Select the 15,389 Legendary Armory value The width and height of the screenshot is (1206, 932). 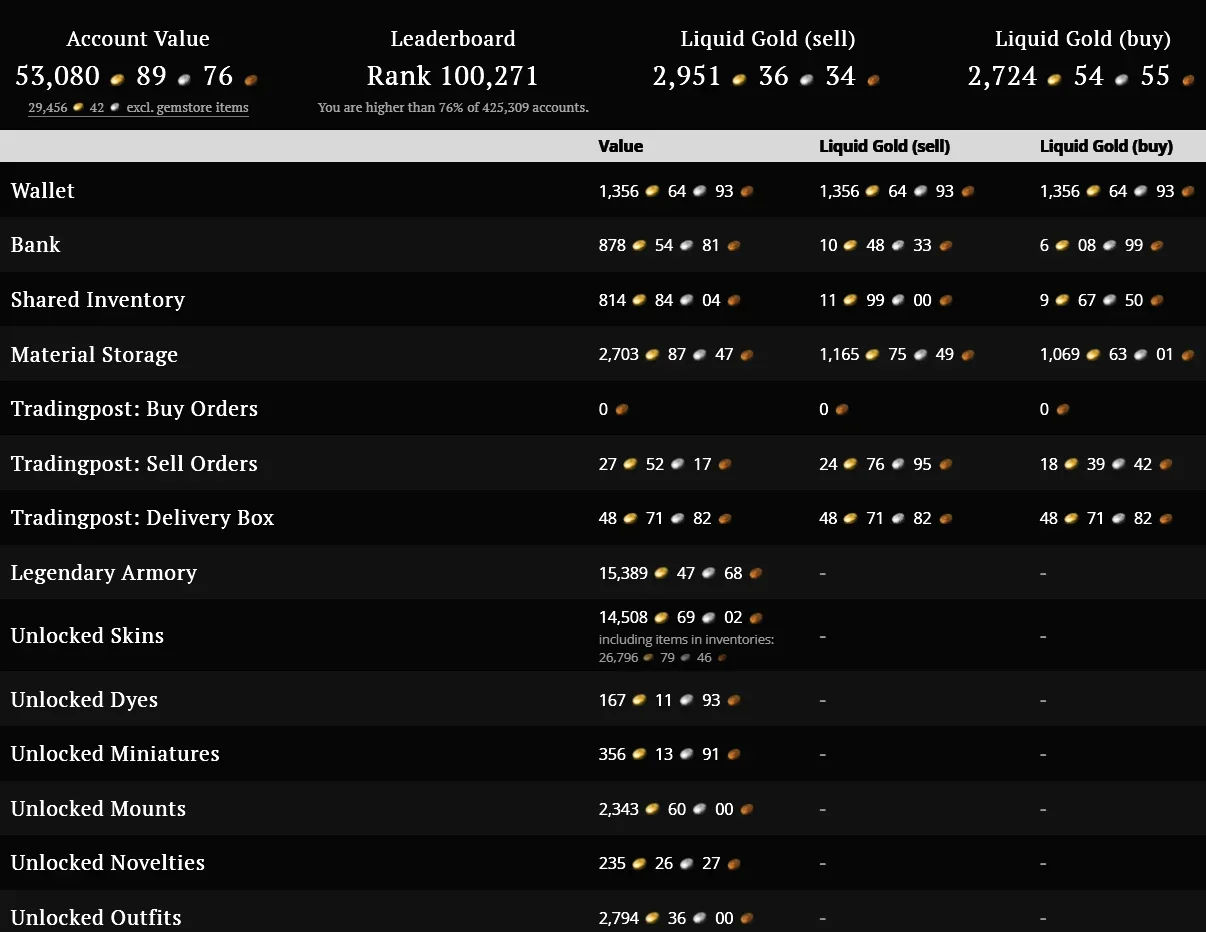click(x=623, y=573)
